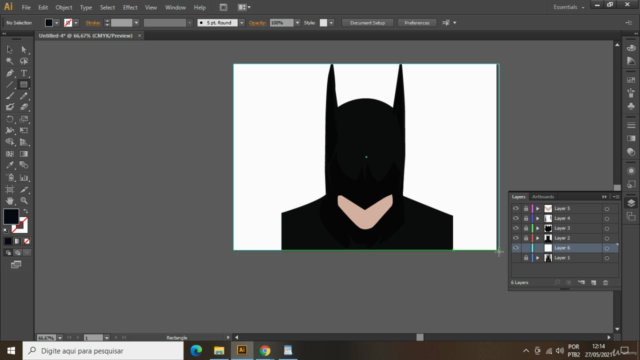Pick the Rectangle tool
Image resolution: width=640 pixels, height=360 pixels.
[24, 84]
